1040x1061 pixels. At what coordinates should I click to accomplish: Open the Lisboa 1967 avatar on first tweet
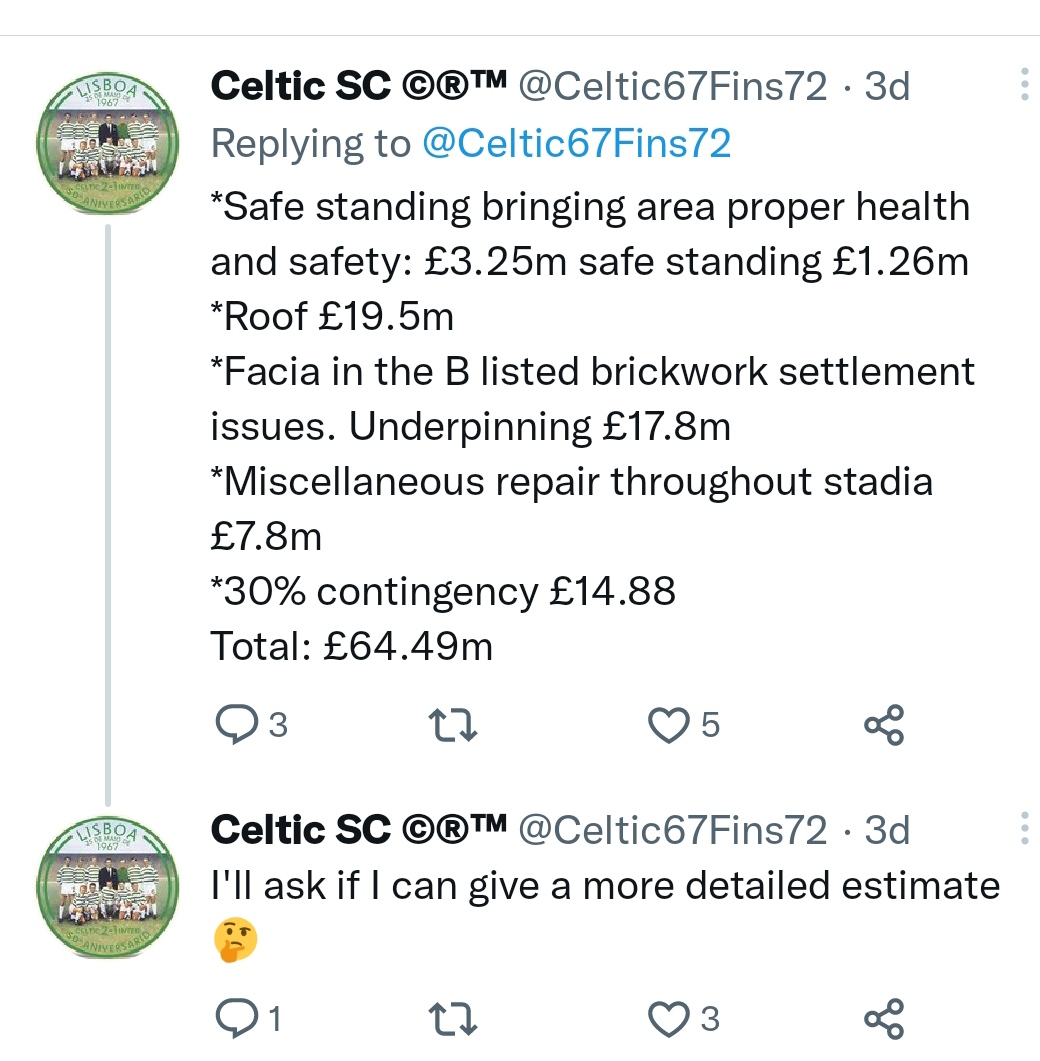click(107, 146)
